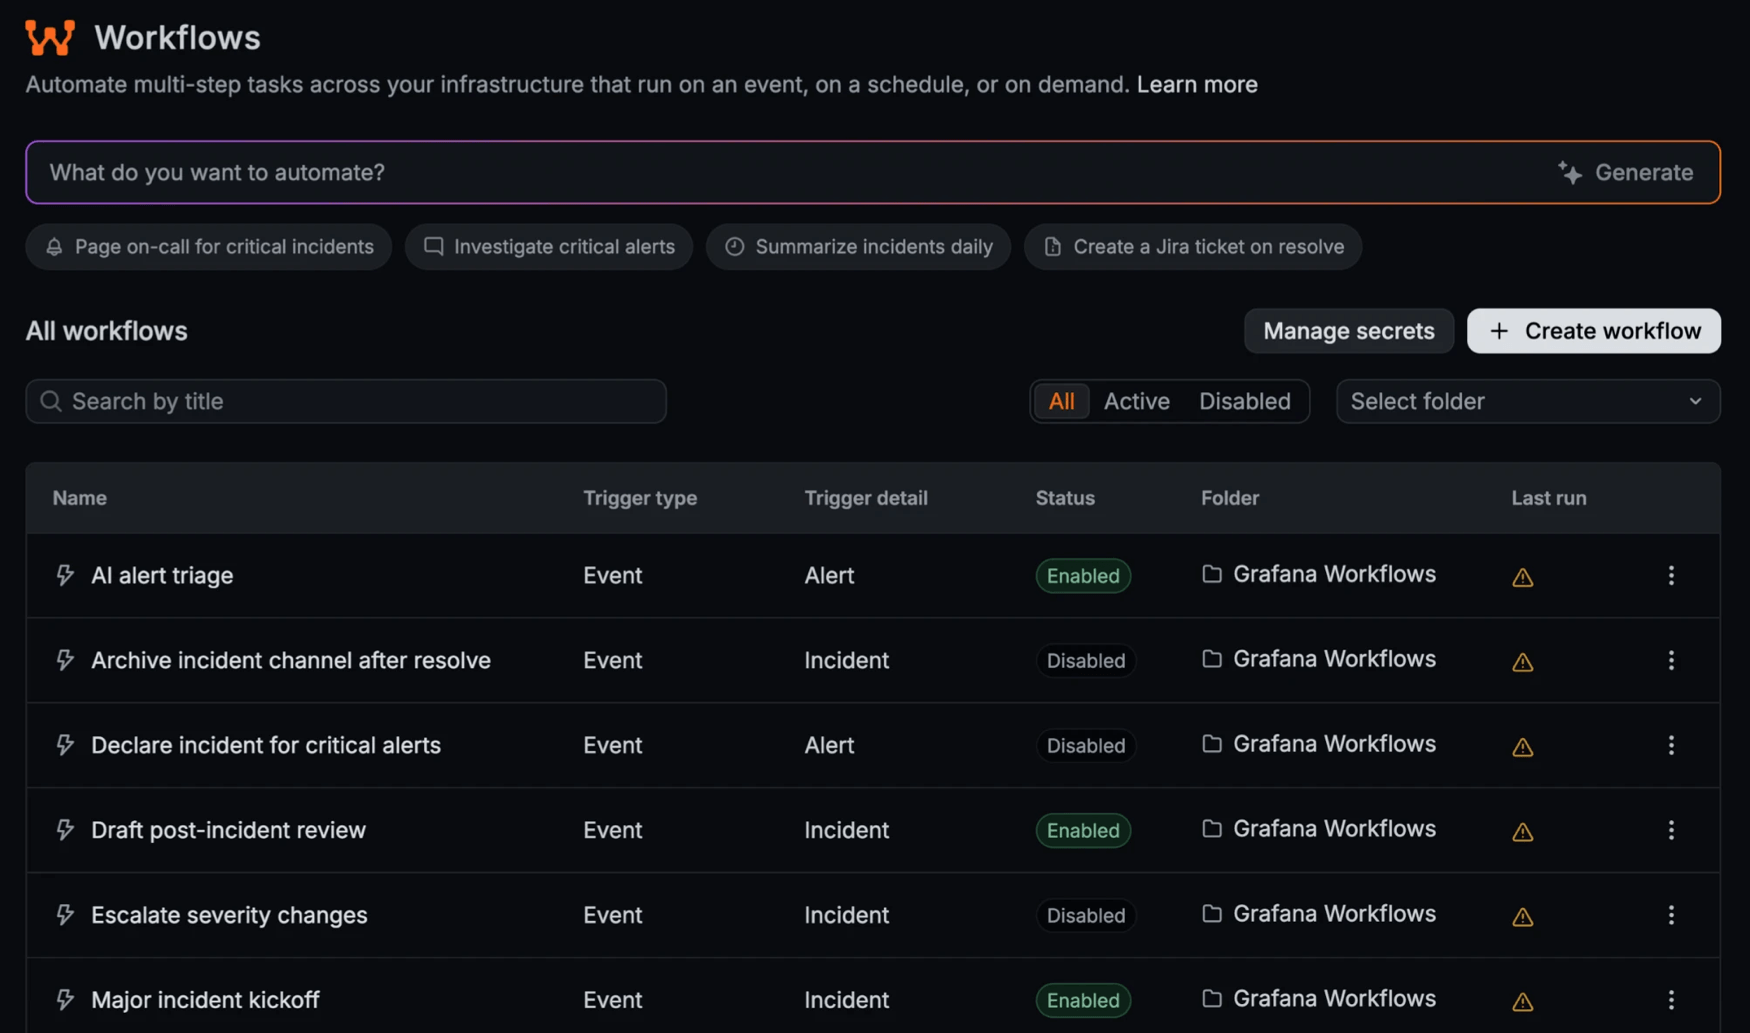Click folder icon in Draft post-incident review row
1750x1033 pixels.
click(1212, 829)
